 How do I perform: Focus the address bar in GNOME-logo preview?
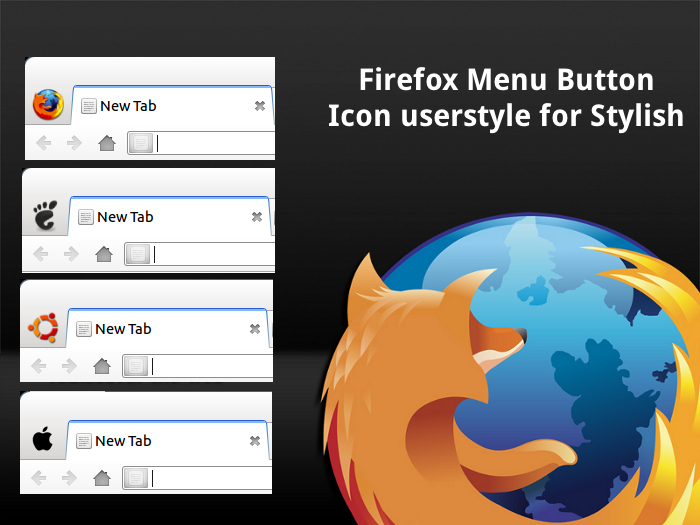tap(199, 254)
